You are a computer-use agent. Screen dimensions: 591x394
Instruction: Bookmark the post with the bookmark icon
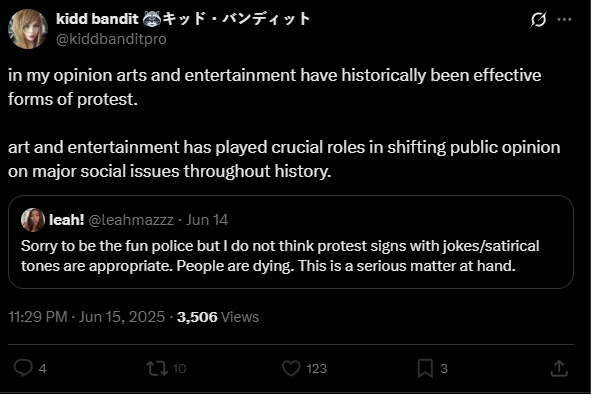point(425,368)
